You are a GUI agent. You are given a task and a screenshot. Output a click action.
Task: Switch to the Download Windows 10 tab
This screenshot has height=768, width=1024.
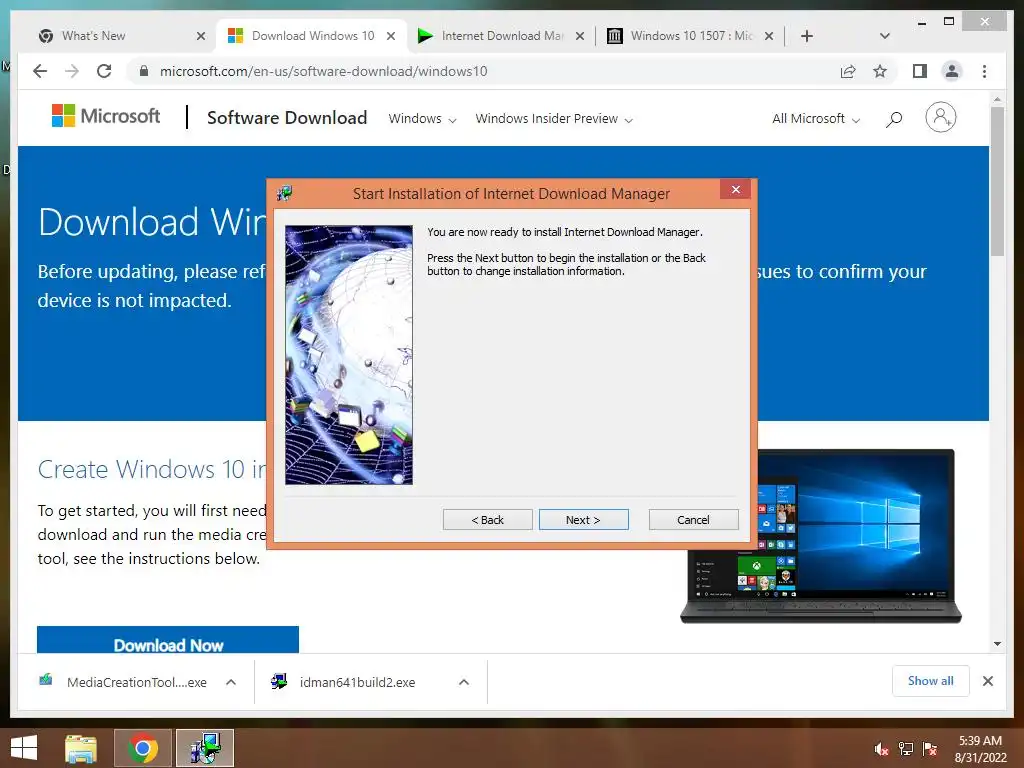coord(313,36)
